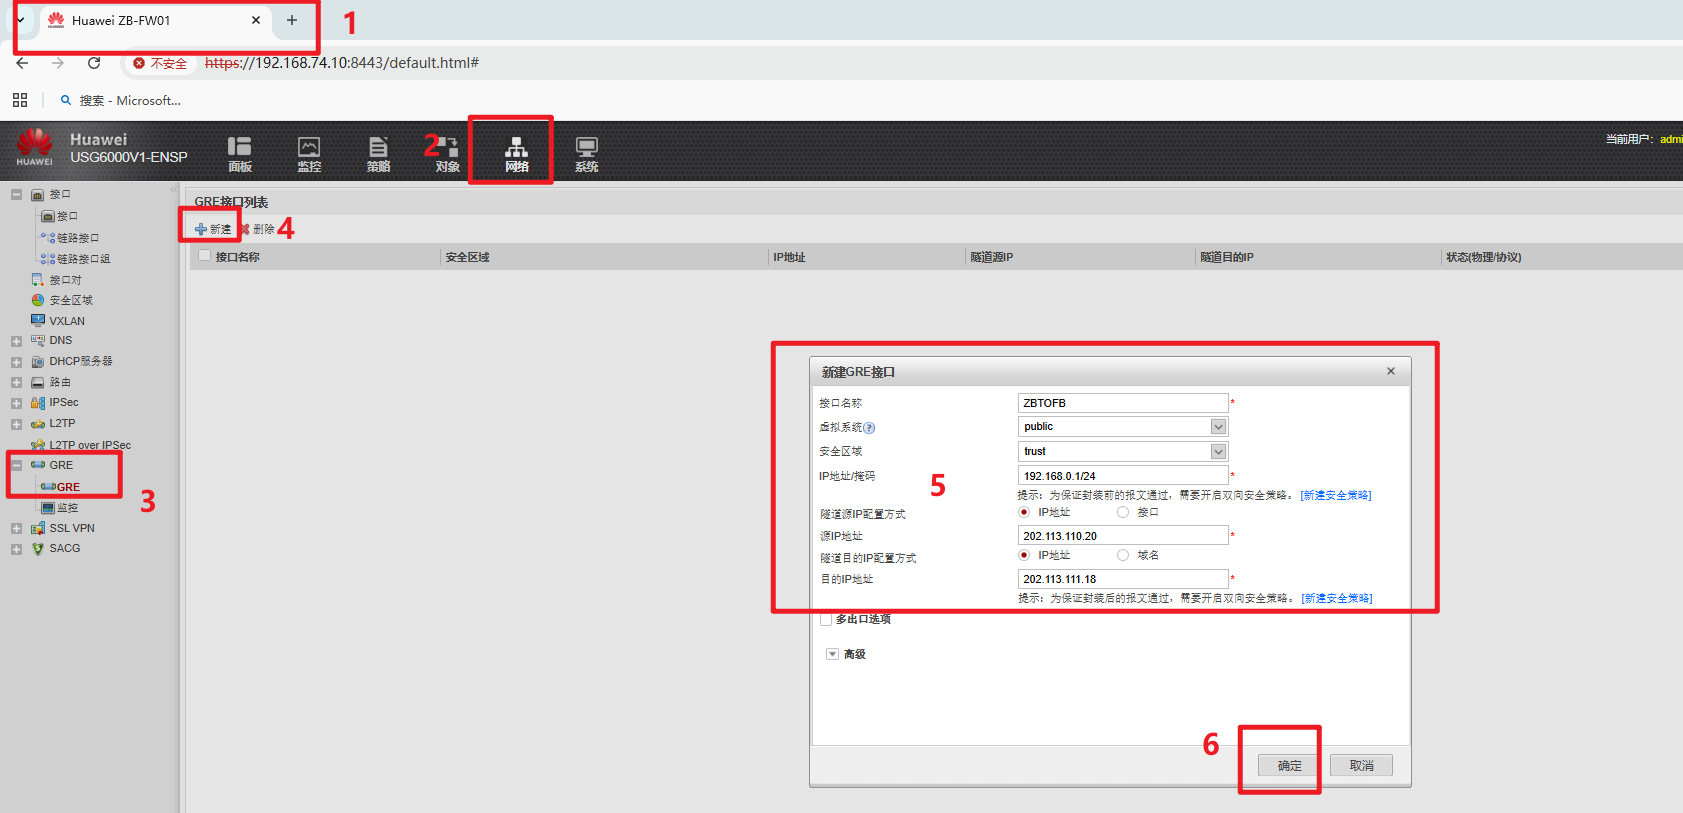Viewport: 1683px width, 813px height.
Task: Enable the 多出口选项 checkbox
Action: coord(826,620)
